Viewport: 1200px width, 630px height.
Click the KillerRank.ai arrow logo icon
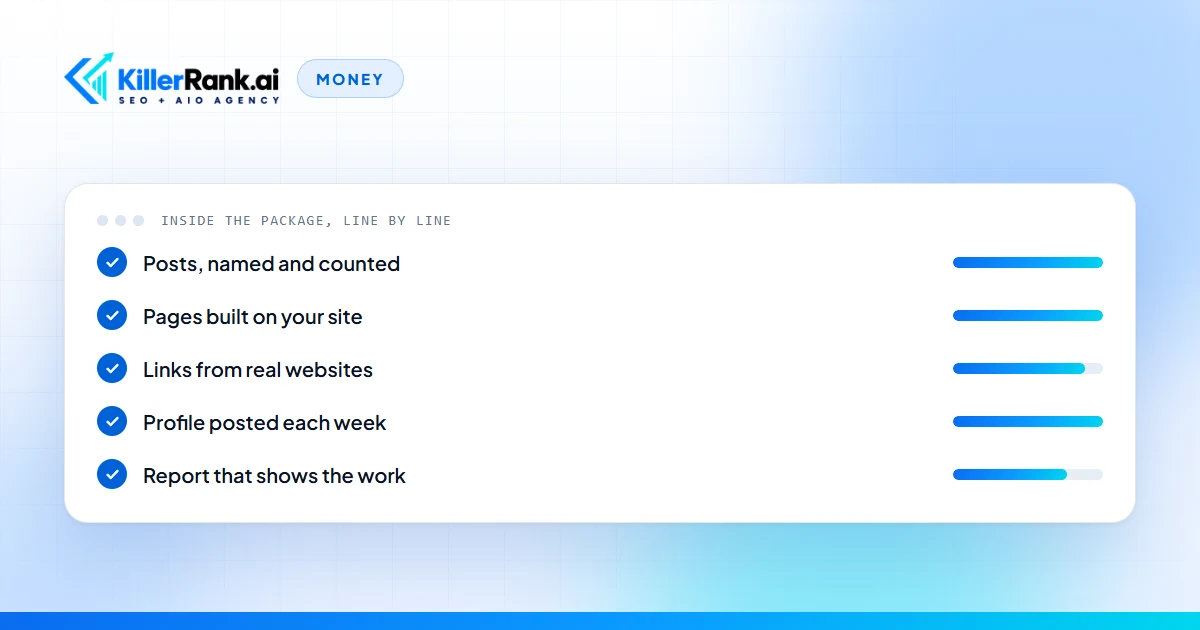[90, 78]
